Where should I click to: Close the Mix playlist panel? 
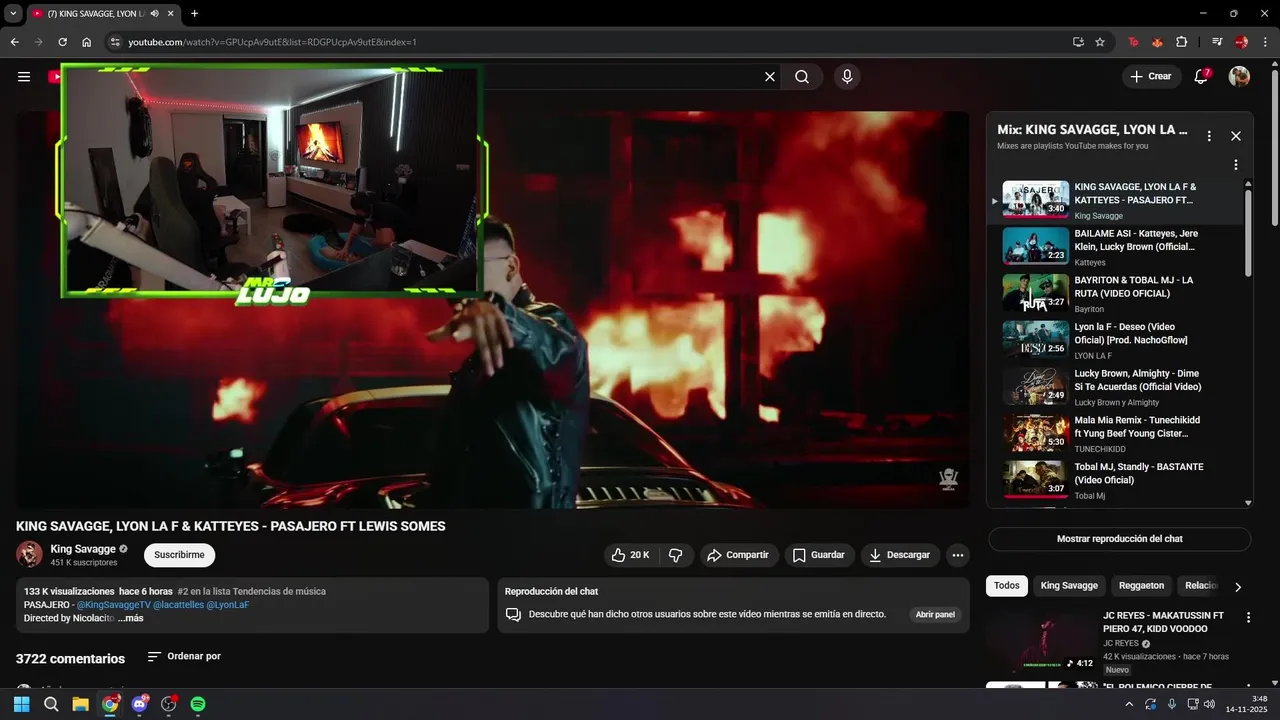(x=1236, y=136)
